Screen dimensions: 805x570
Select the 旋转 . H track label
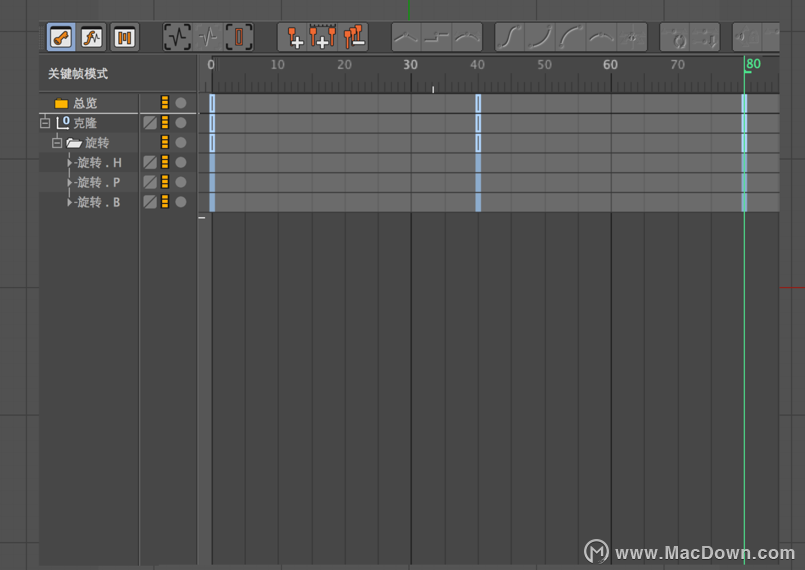tap(99, 163)
